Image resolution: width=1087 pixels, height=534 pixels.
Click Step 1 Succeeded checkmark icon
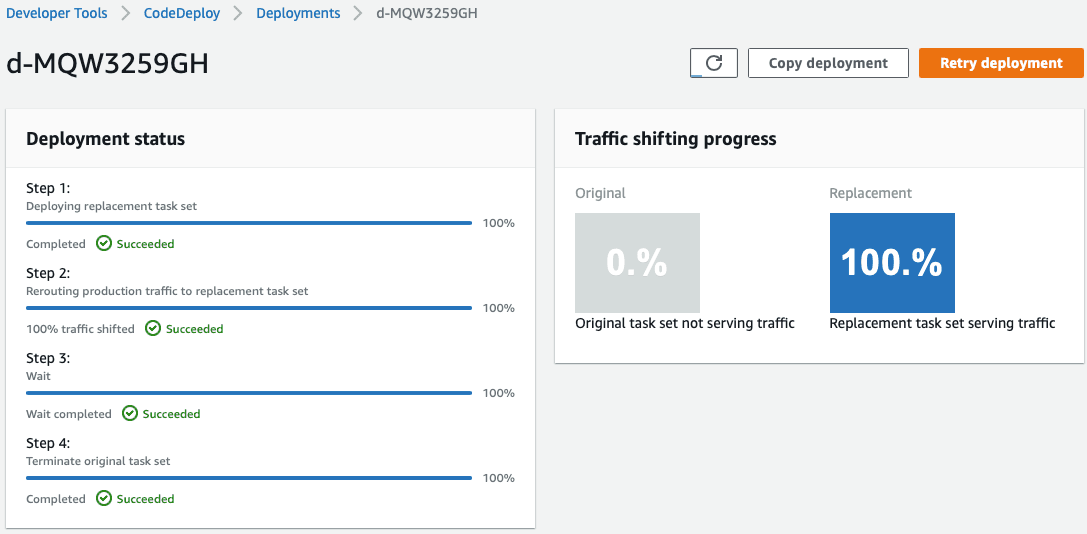tap(104, 243)
